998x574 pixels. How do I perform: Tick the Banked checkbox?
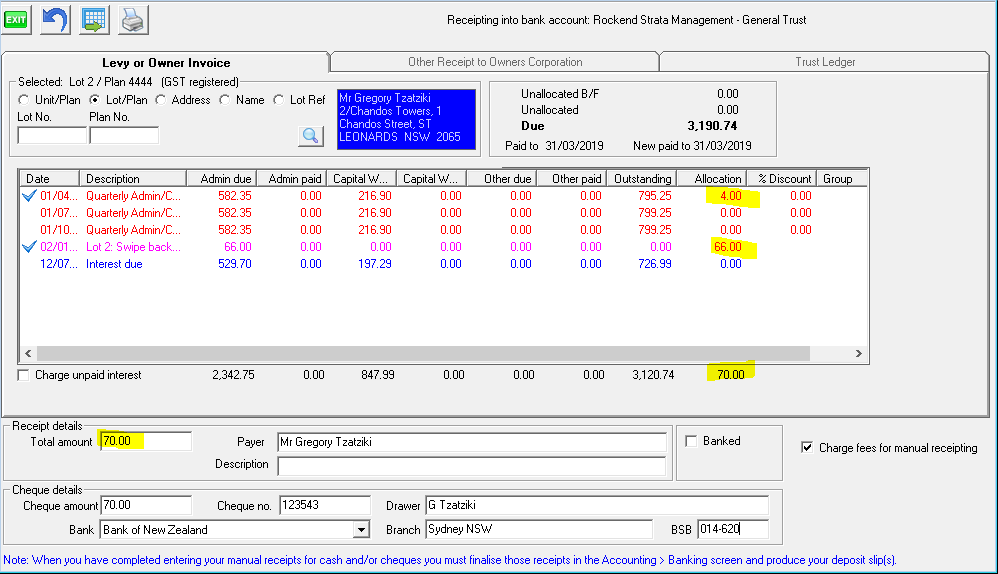tap(691, 441)
